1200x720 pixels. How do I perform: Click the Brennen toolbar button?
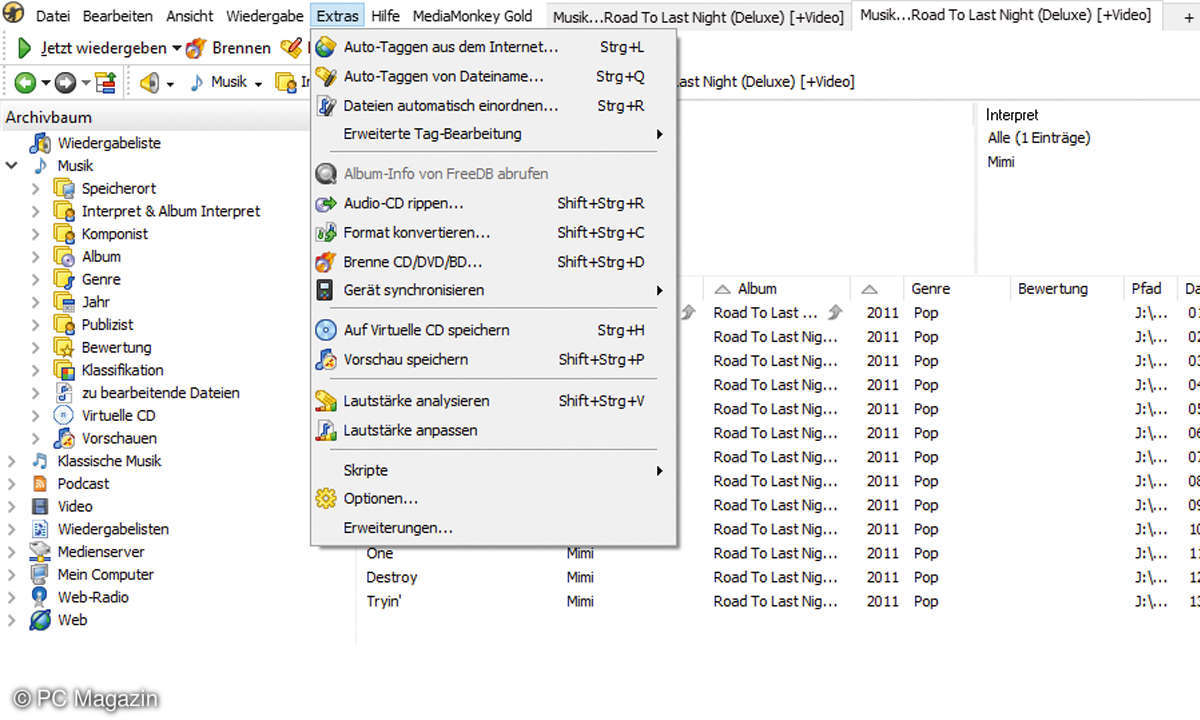(229, 48)
